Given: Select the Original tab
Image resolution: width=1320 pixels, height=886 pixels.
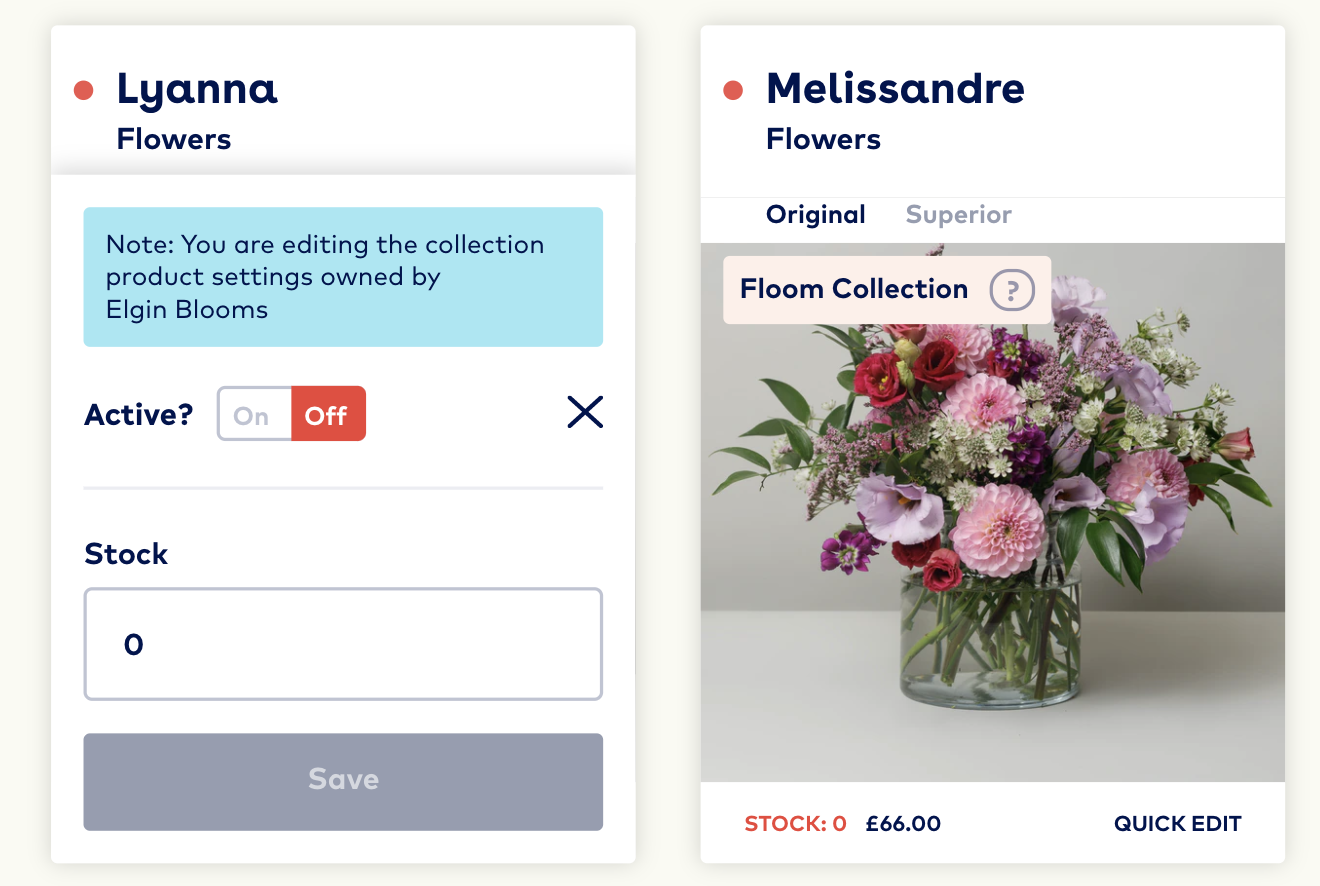Looking at the screenshot, I should (815, 214).
